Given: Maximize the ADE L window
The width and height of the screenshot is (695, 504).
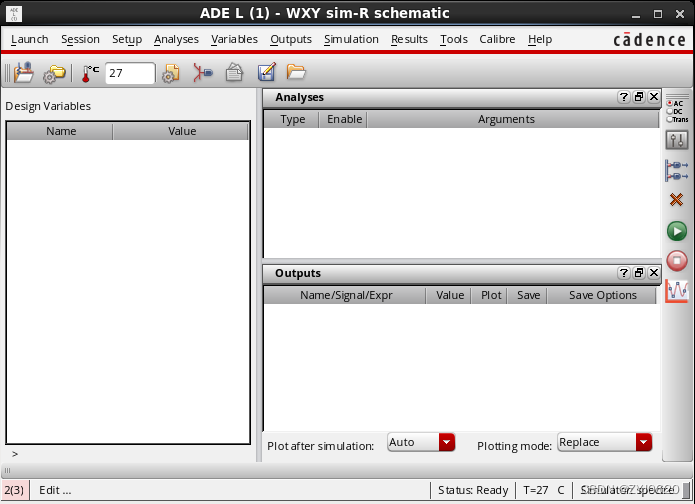Looking at the screenshot, I should point(658,14).
